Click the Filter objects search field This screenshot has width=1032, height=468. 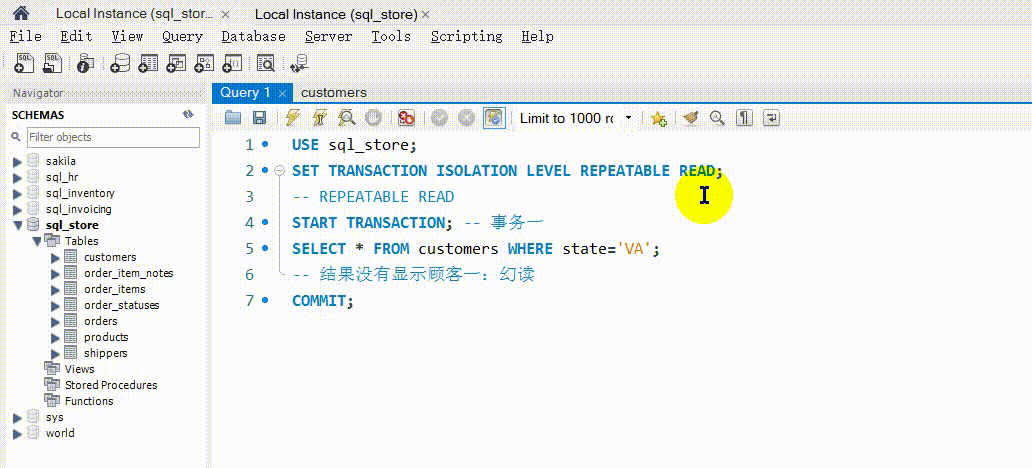113,138
